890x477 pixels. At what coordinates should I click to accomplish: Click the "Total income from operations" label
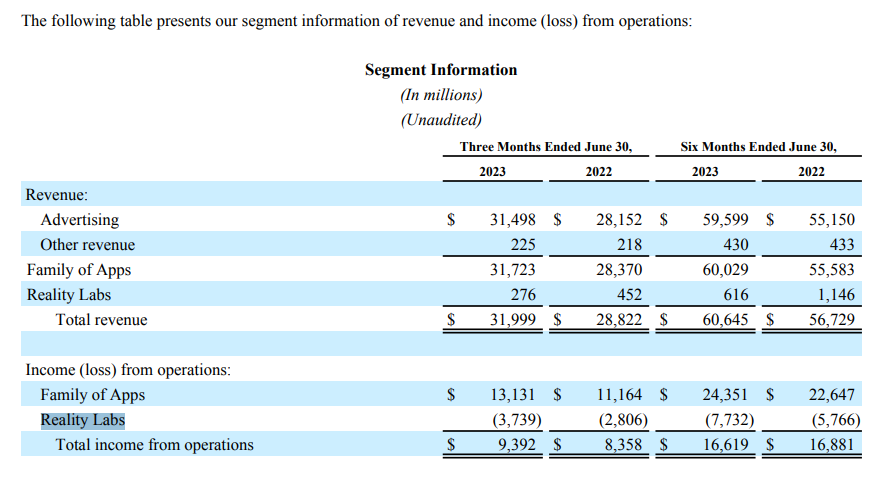tap(154, 445)
